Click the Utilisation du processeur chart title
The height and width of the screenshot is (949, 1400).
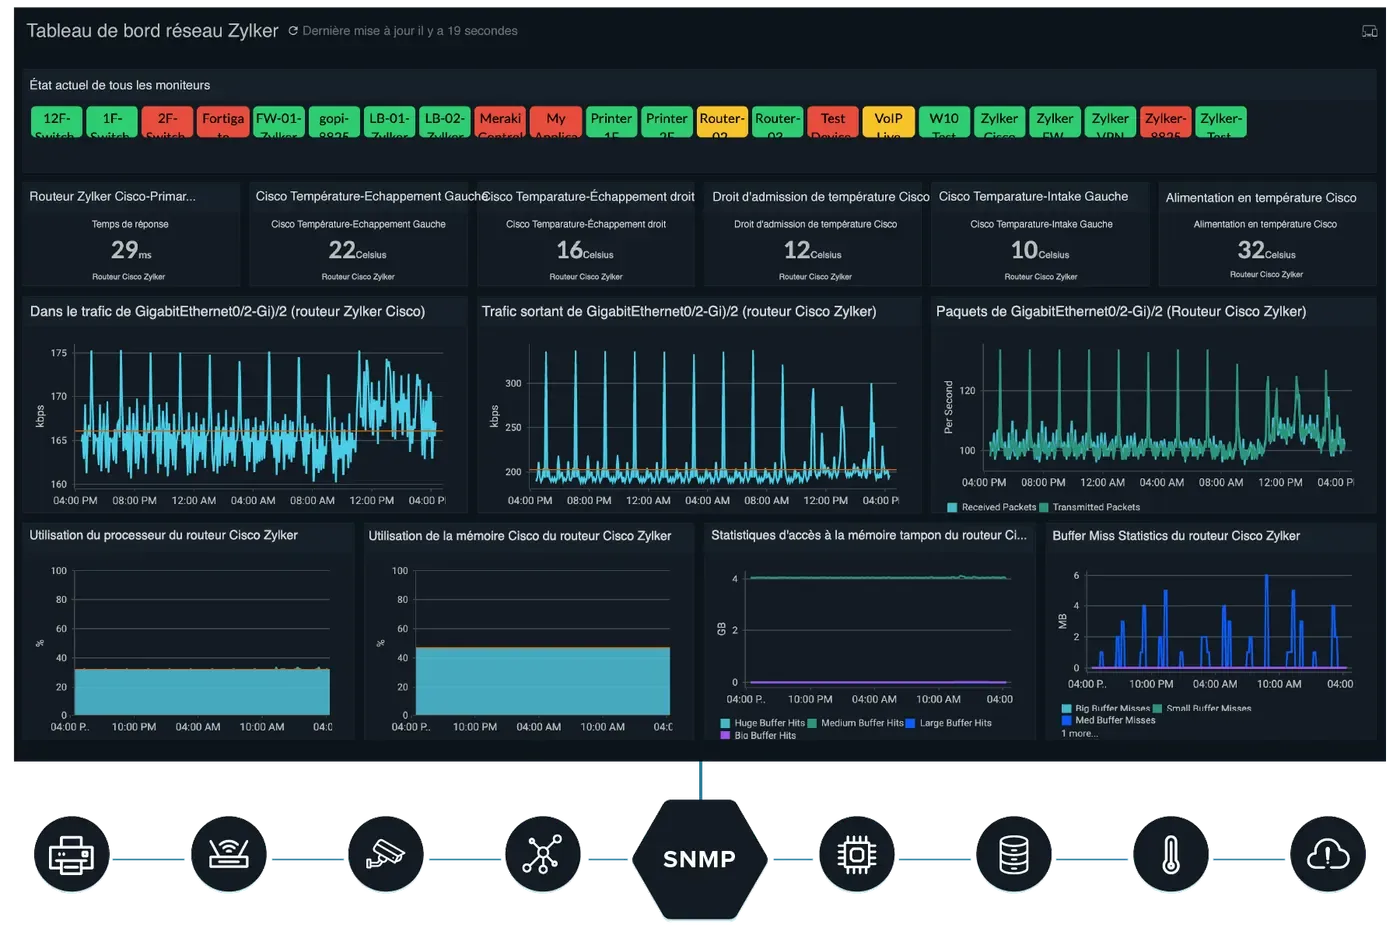coord(164,535)
